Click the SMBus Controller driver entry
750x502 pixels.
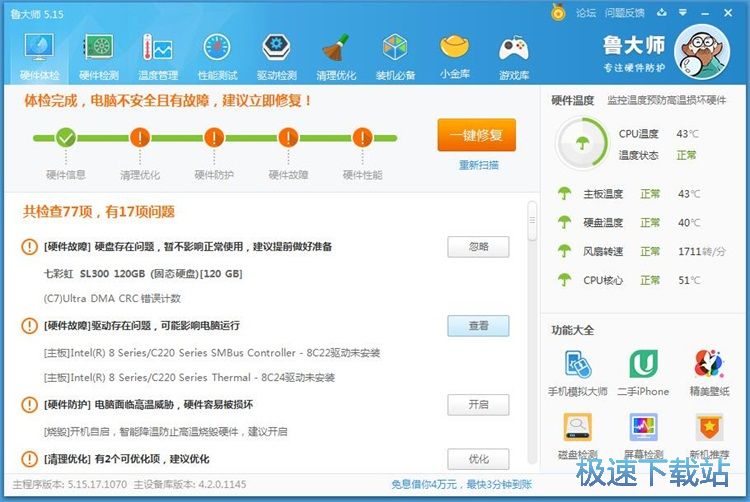tap(212, 353)
